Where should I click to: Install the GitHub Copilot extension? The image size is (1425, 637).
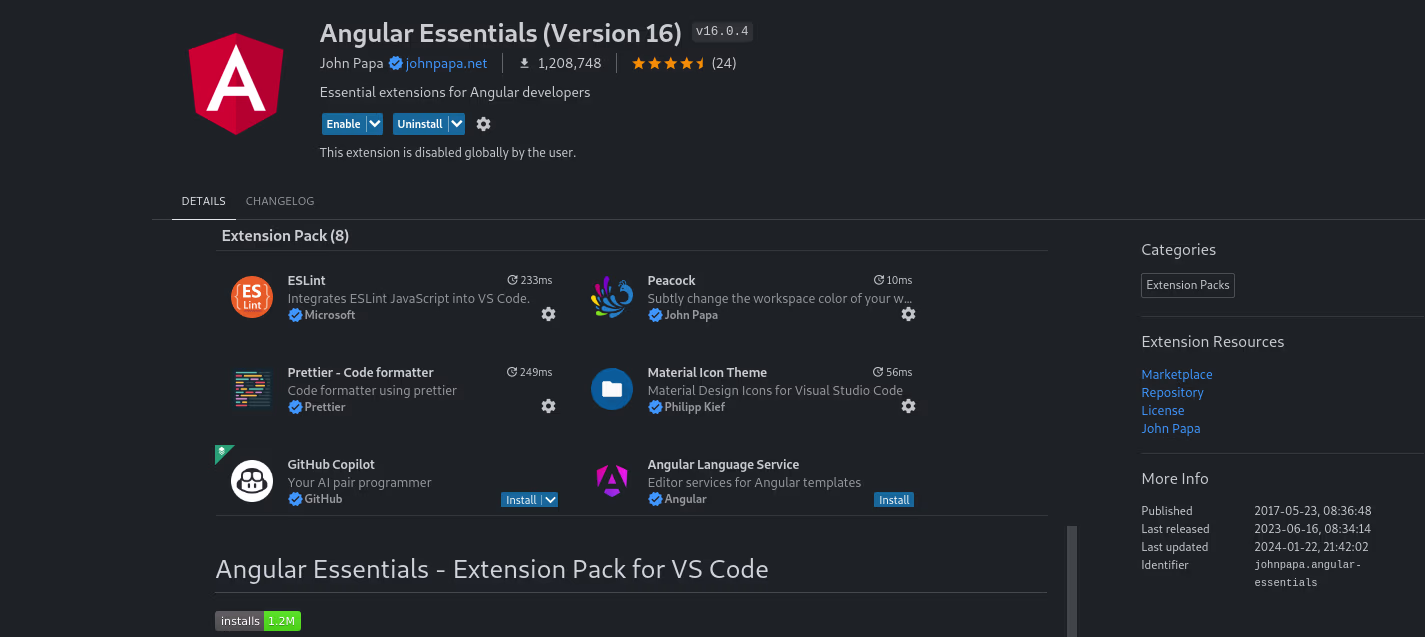coord(521,500)
